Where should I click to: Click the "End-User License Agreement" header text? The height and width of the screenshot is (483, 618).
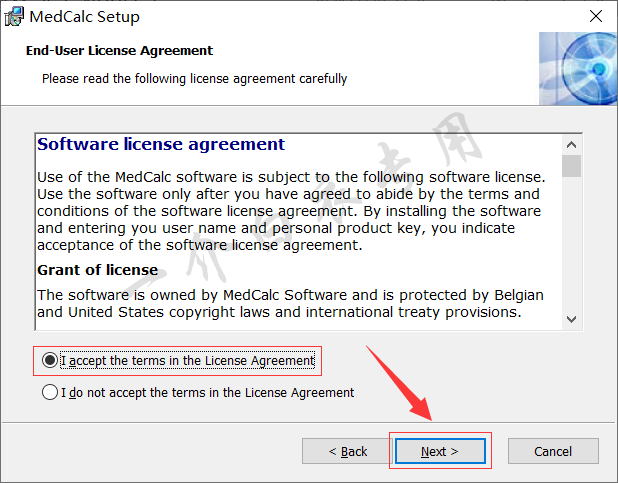click(x=119, y=51)
